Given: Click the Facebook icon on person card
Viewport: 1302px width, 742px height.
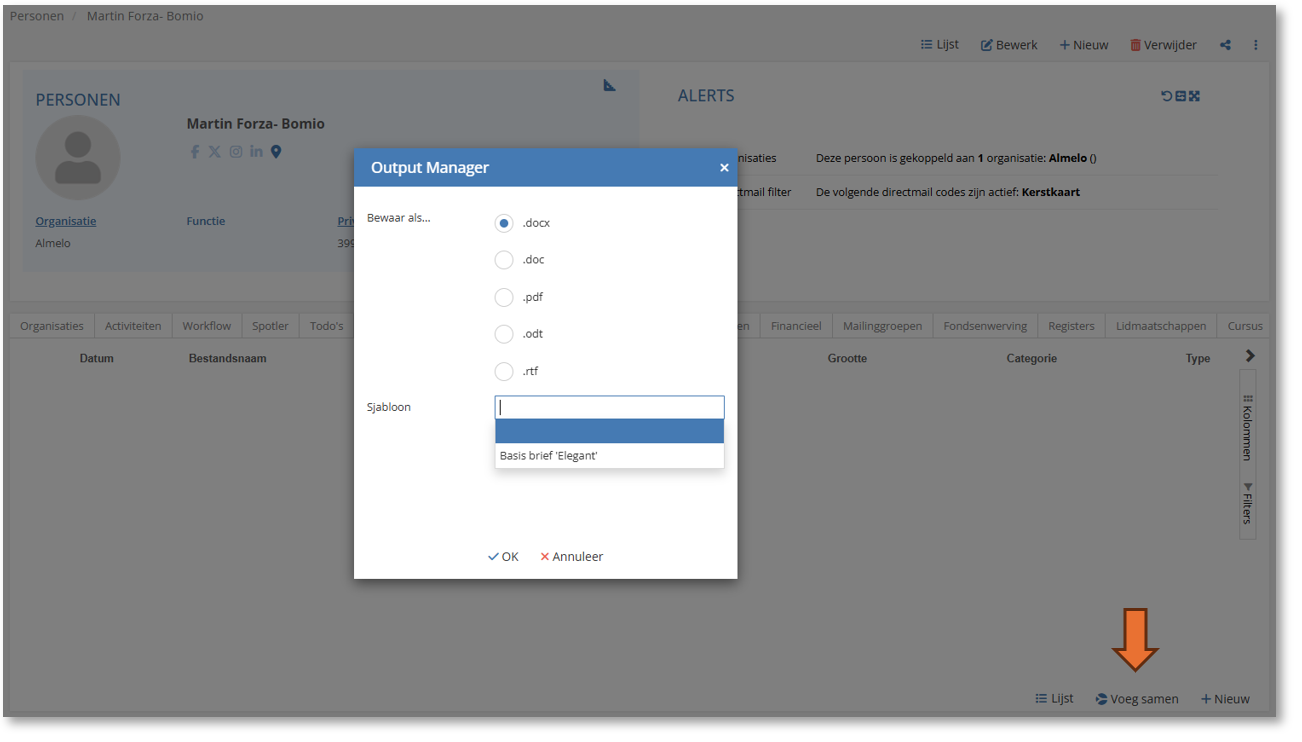Looking at the screenshot, I should (x=195, y=152).
